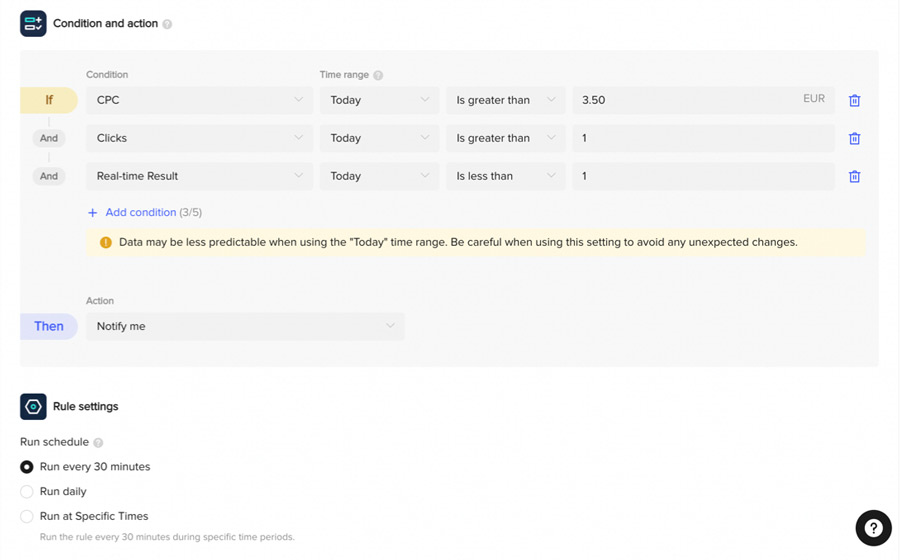Delete the CPC condition row
The image size is (900, 560).
pos(854,100)
